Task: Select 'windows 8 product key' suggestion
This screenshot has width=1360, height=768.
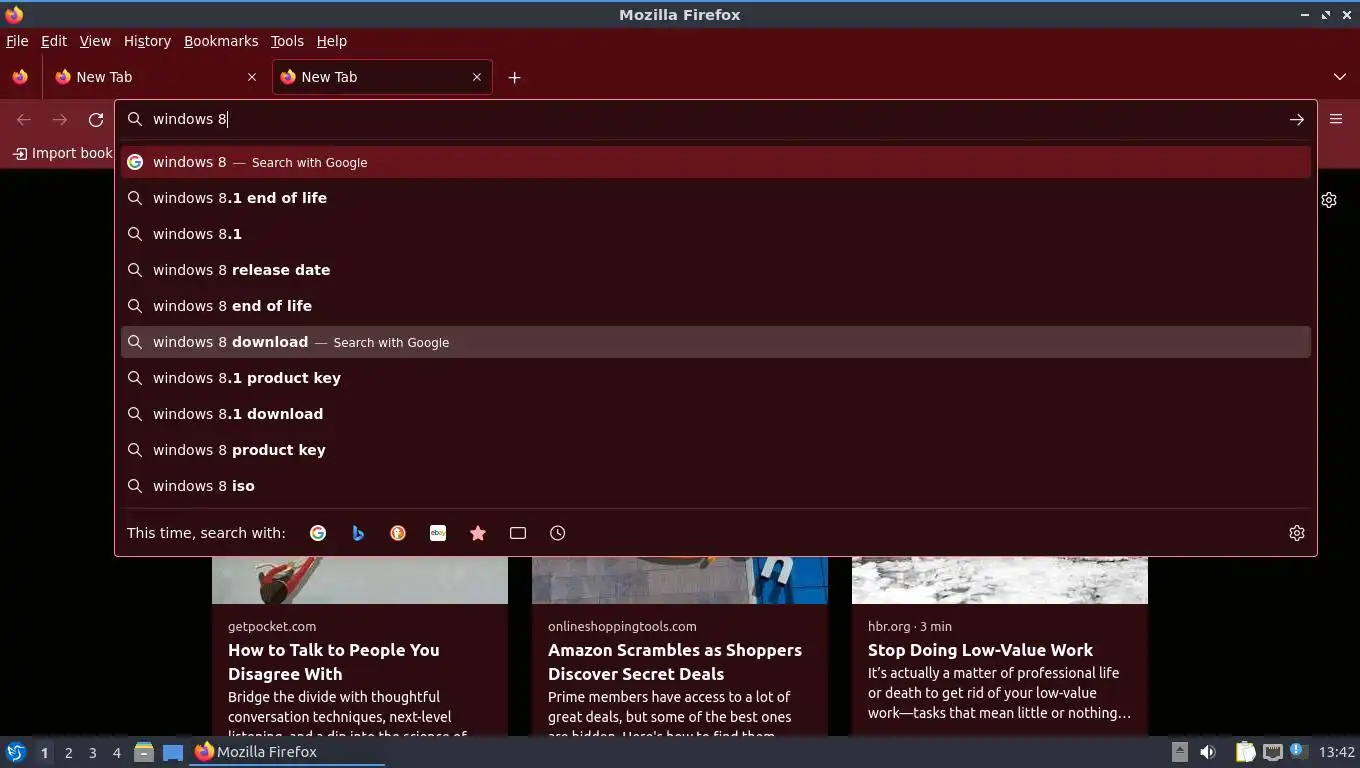Action: click(716, 450)
